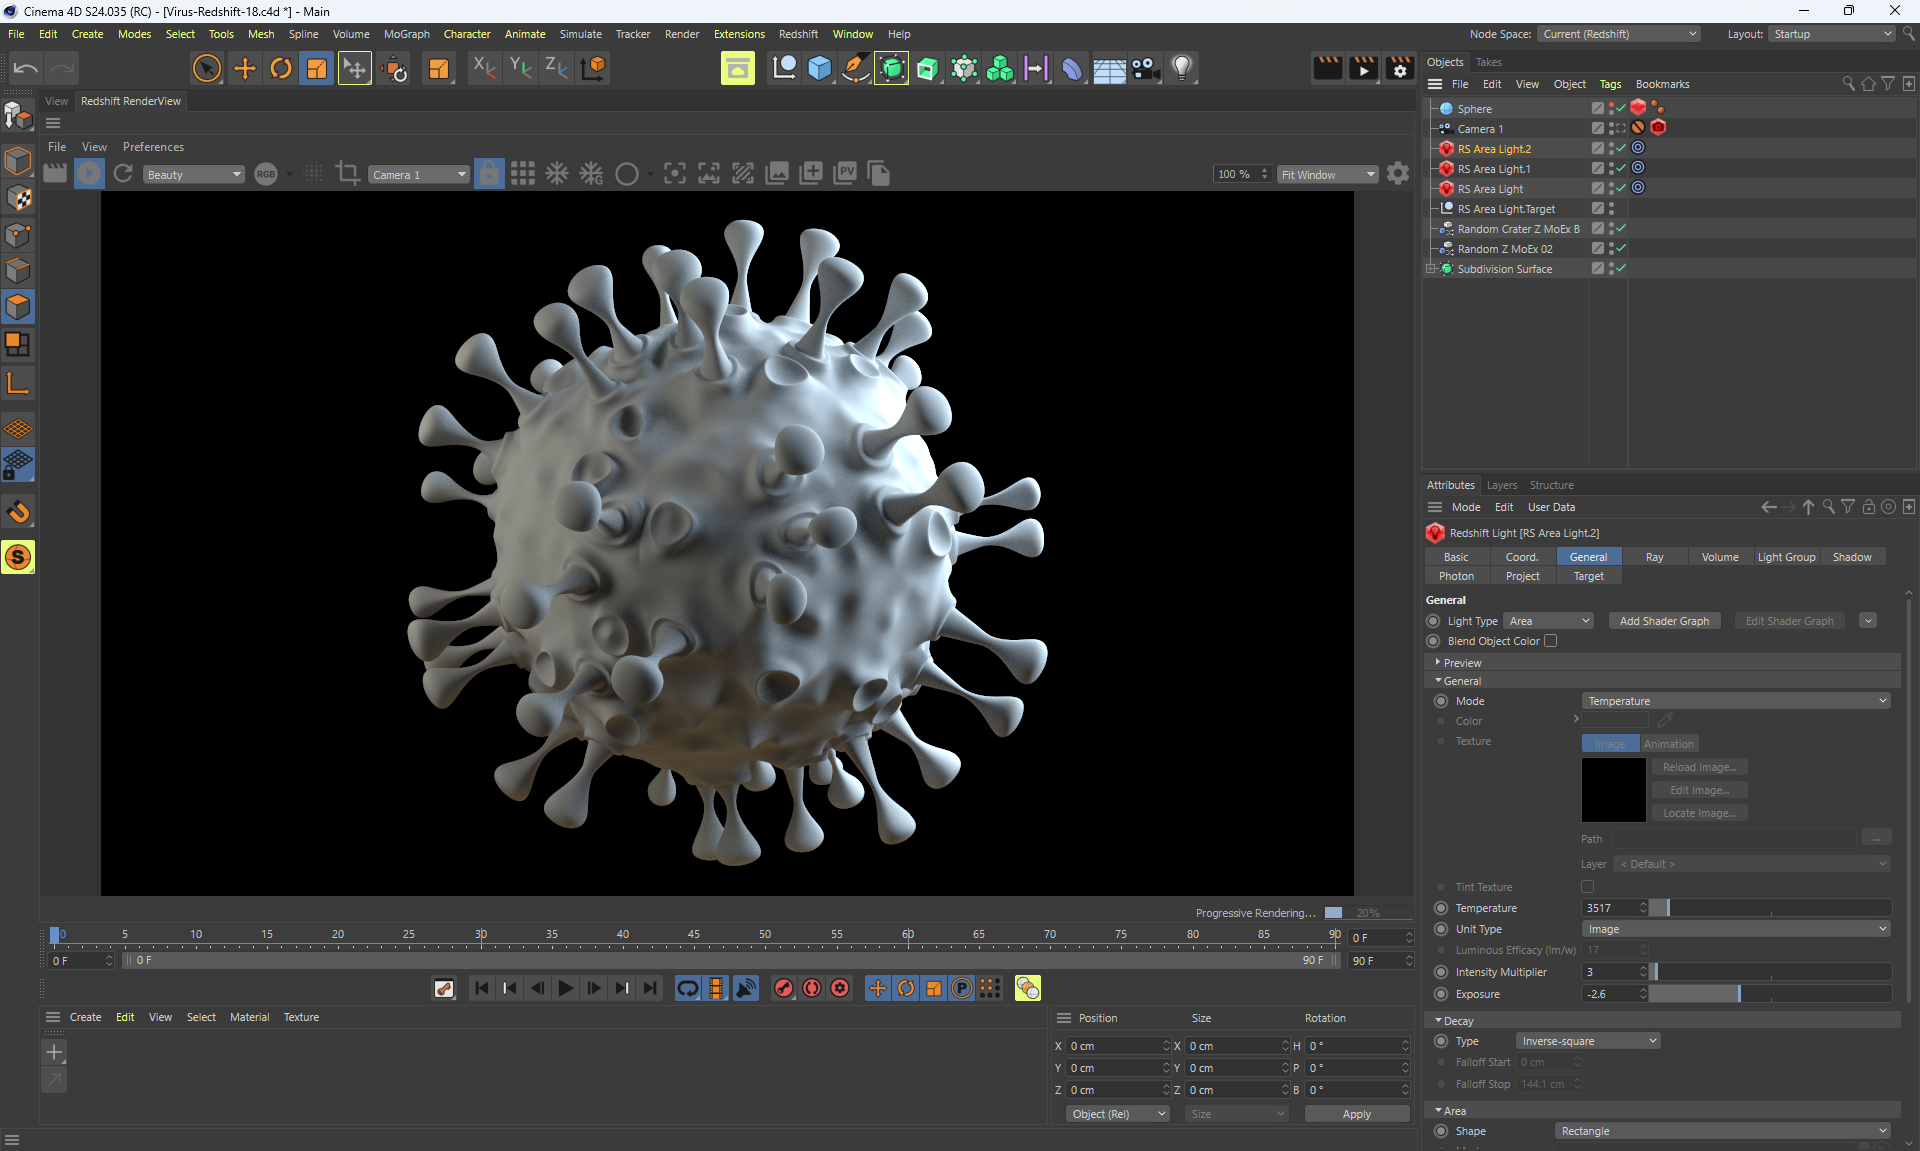Click the light bulb icon in toolbar
Image resolution: width=1920 pixels, height=1151 pixels.
[x=1182, y=68]
